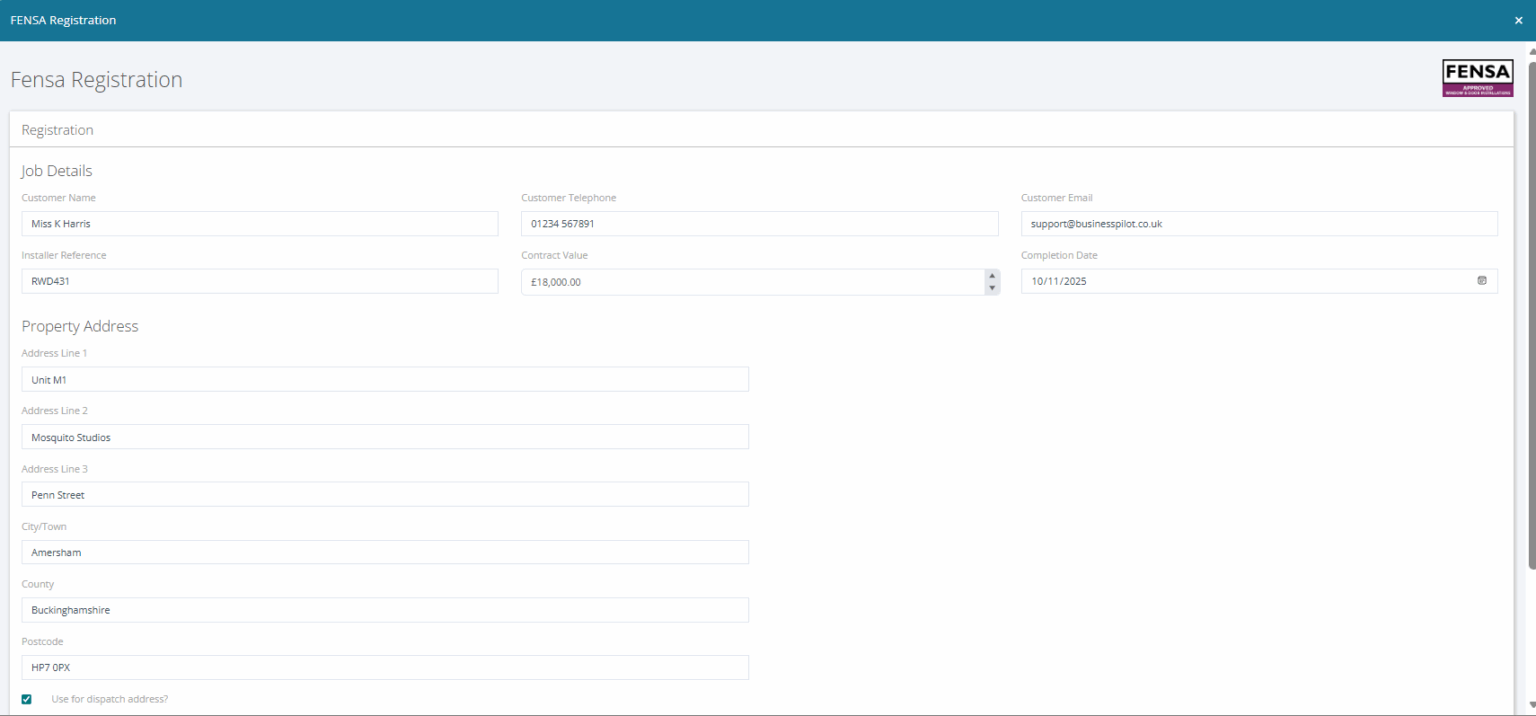
Task: Click the Contract Value increment arrow
Action: coord(991,276)
